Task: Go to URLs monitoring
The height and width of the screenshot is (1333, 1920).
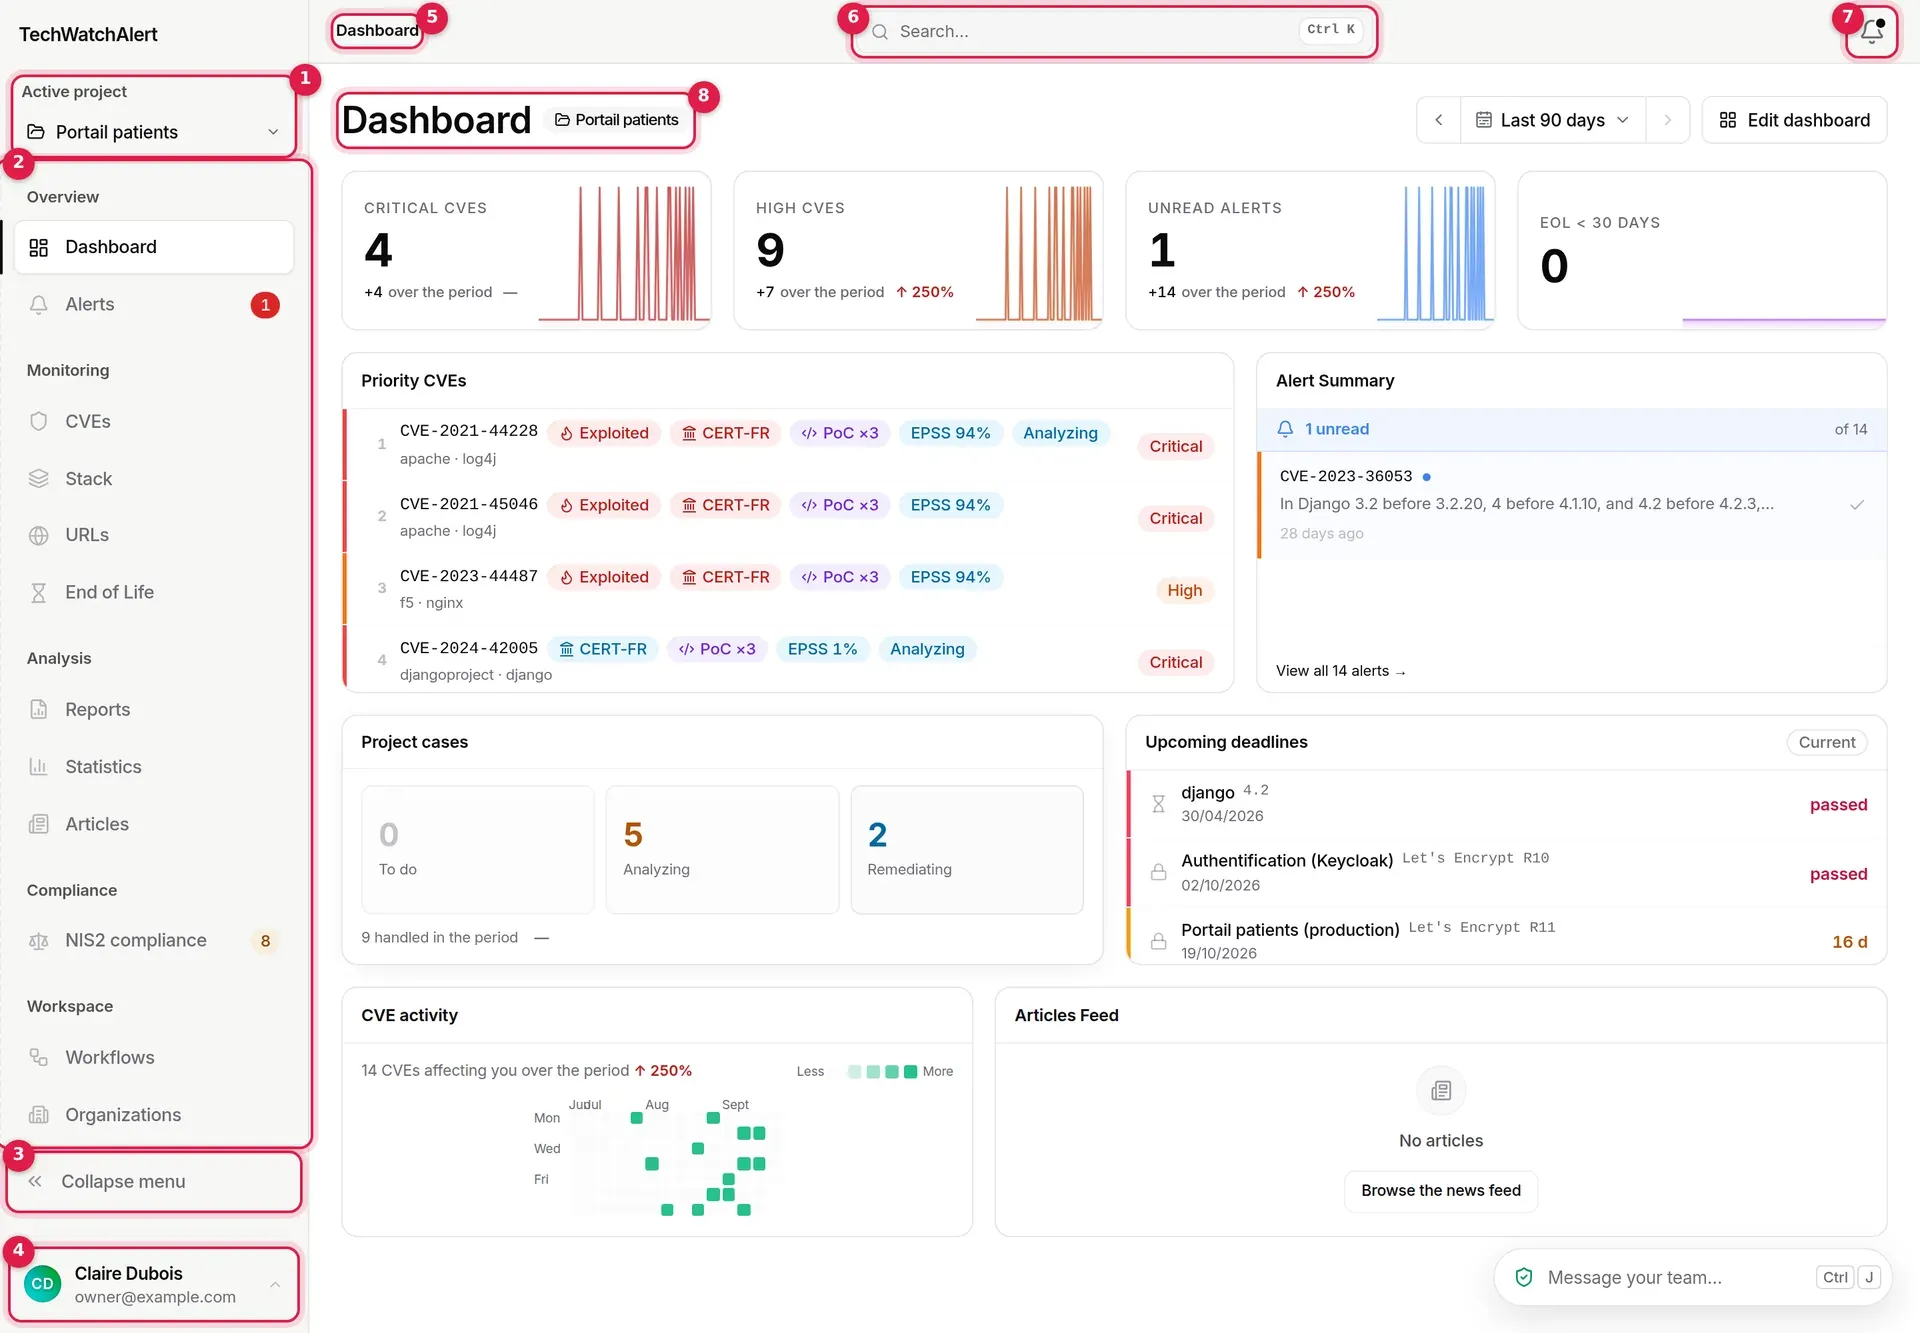Action: (153, 535)
